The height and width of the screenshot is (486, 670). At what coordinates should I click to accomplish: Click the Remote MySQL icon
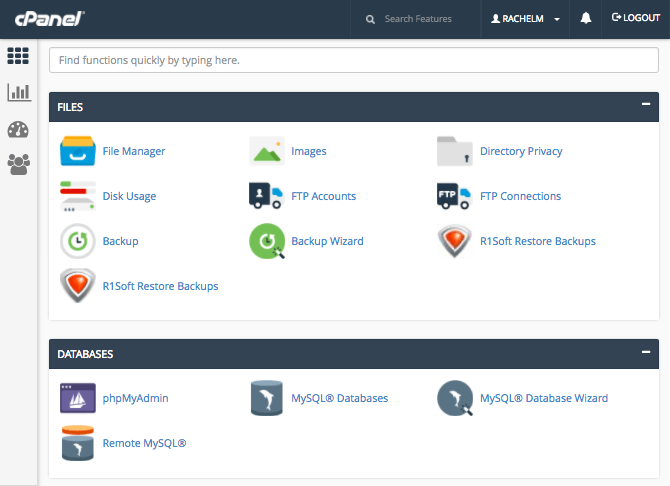click(x=78, y=443)
